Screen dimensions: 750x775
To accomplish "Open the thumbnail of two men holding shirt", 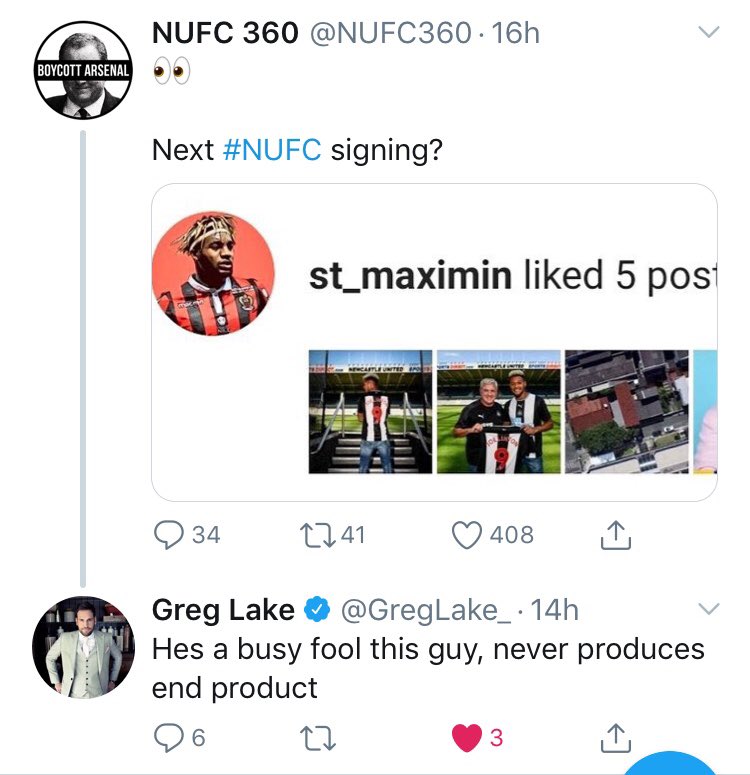I will pyautogui.click(x=499, y=412).
